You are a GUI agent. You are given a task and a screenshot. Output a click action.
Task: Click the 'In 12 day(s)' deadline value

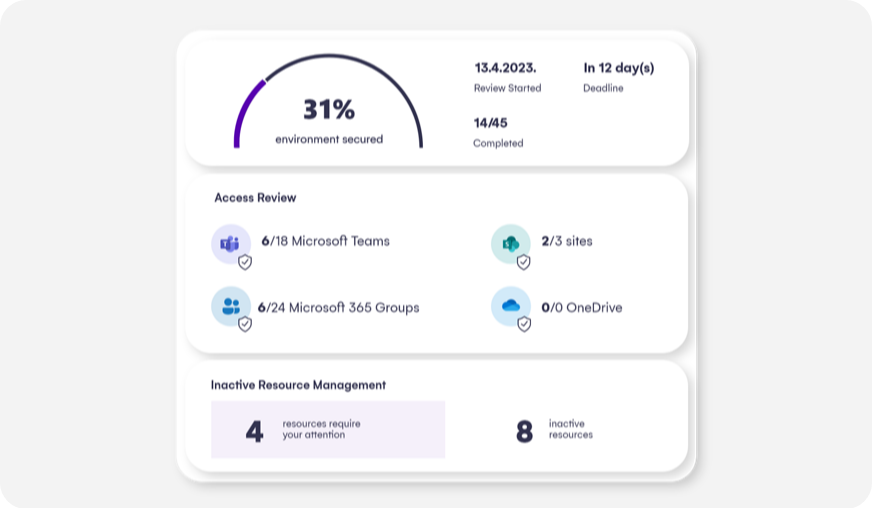point(618,68)
